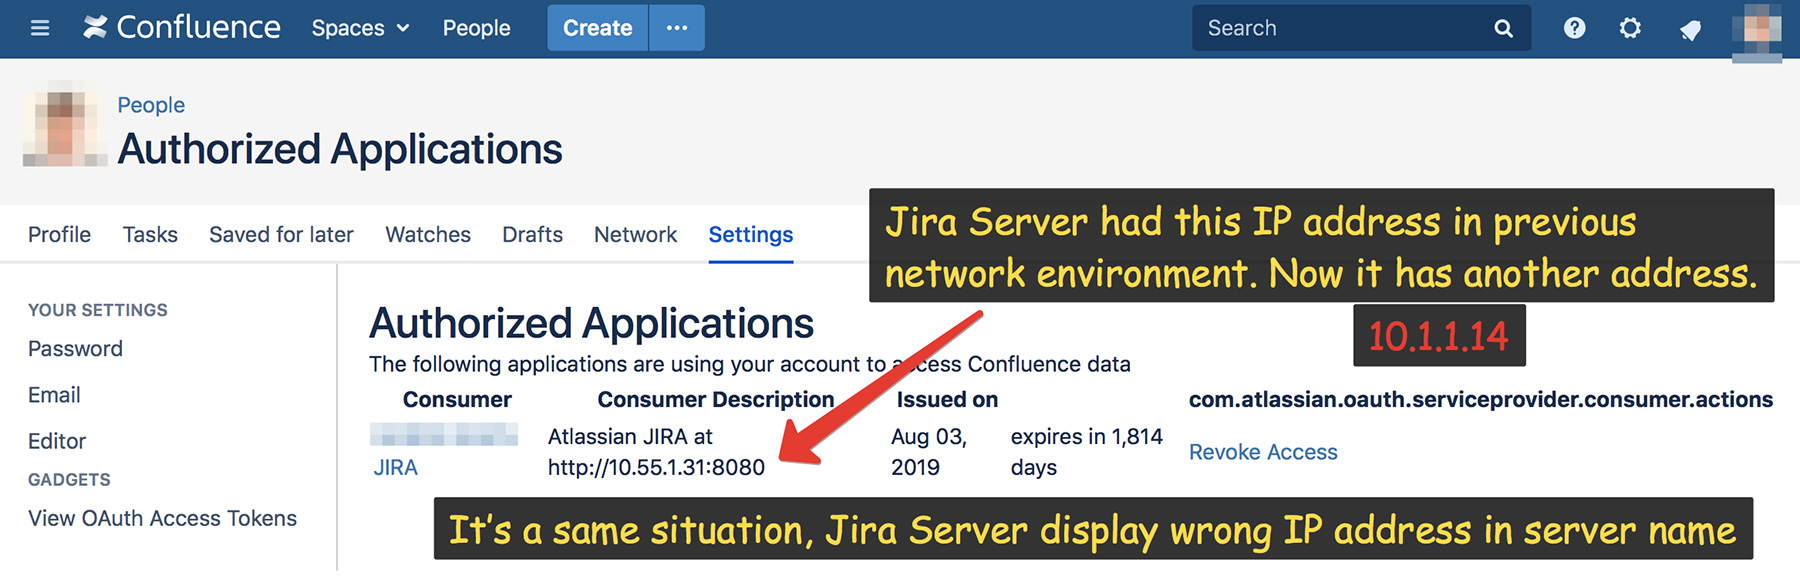Click the Consumer Description column header
This screenshot has width=1800, height=579.
(x=716, y=399)
